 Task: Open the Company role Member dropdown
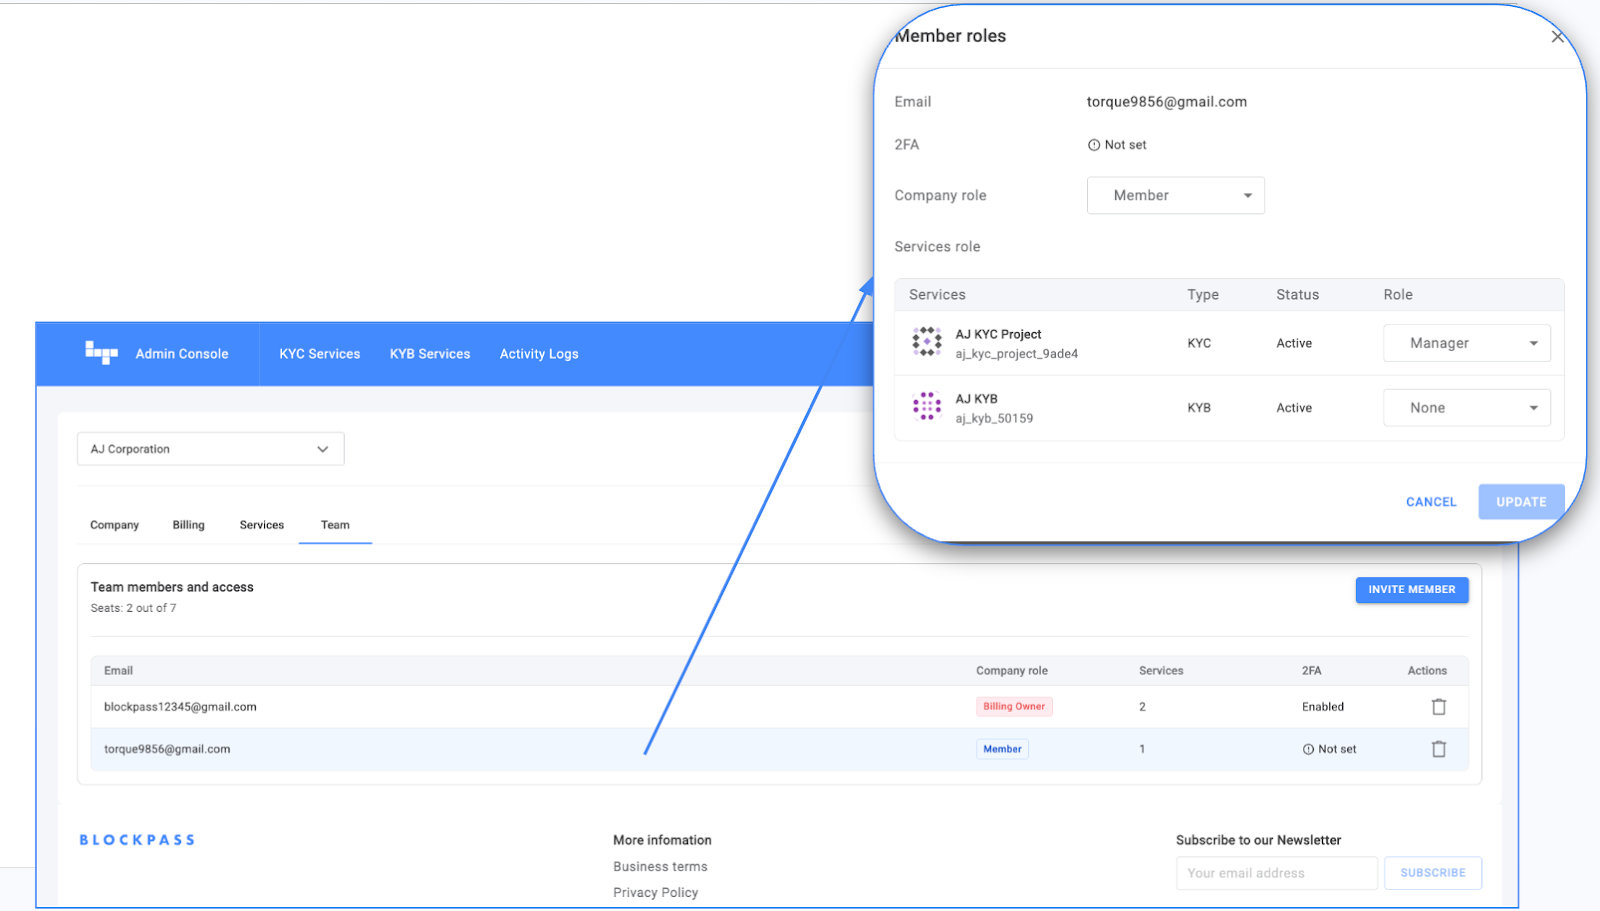coord(1175,196)
